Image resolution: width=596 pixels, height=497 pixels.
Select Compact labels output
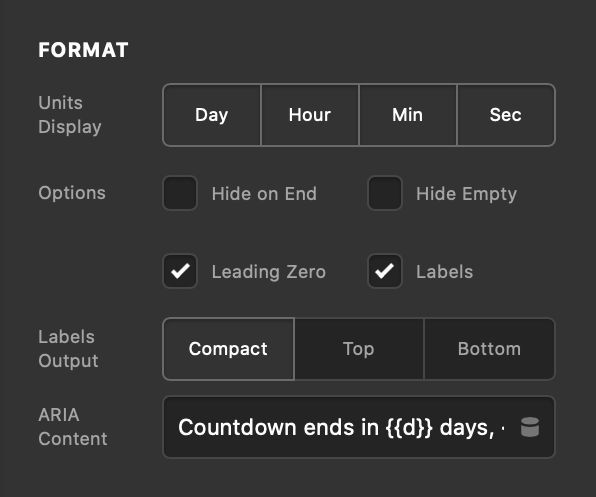tap(228, 349)
